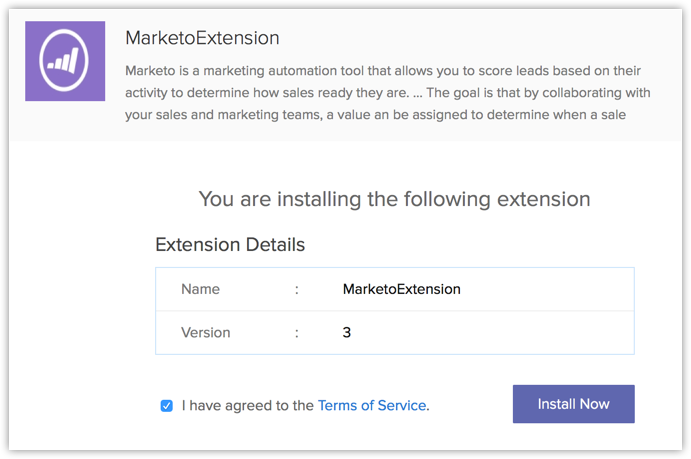Image resolution: width=691 pixels, height=459 pixels.
Task: Open the Terms of Service link
Action: (371, 405)
